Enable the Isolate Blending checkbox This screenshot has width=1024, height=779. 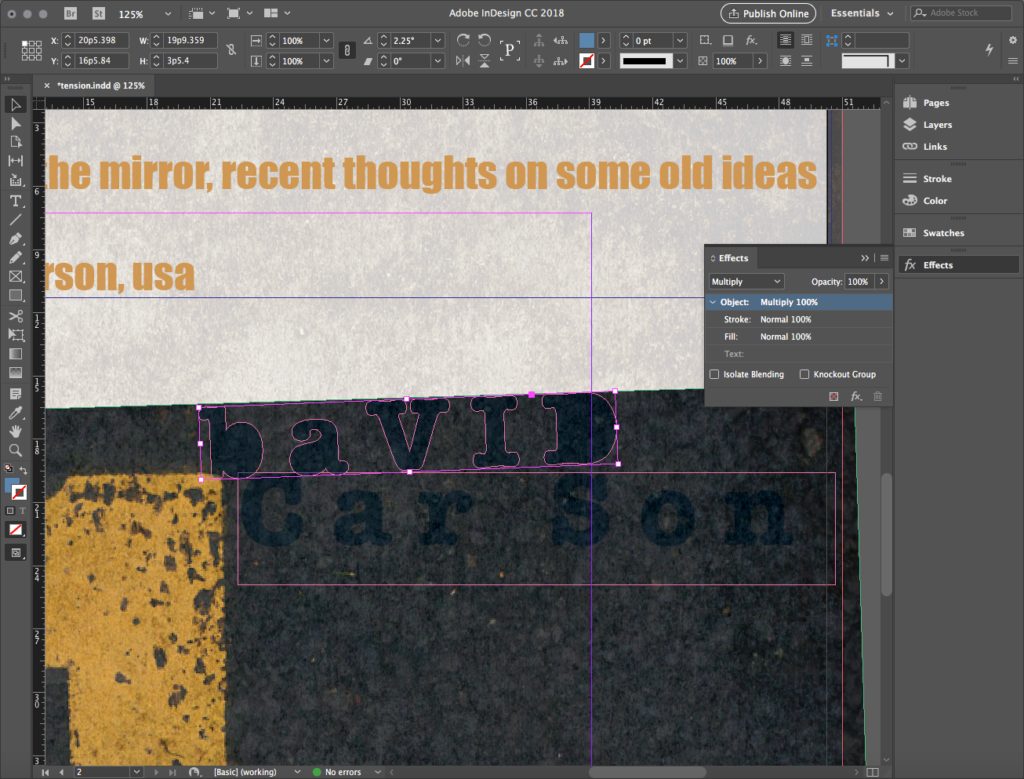(x=714, y=374)
